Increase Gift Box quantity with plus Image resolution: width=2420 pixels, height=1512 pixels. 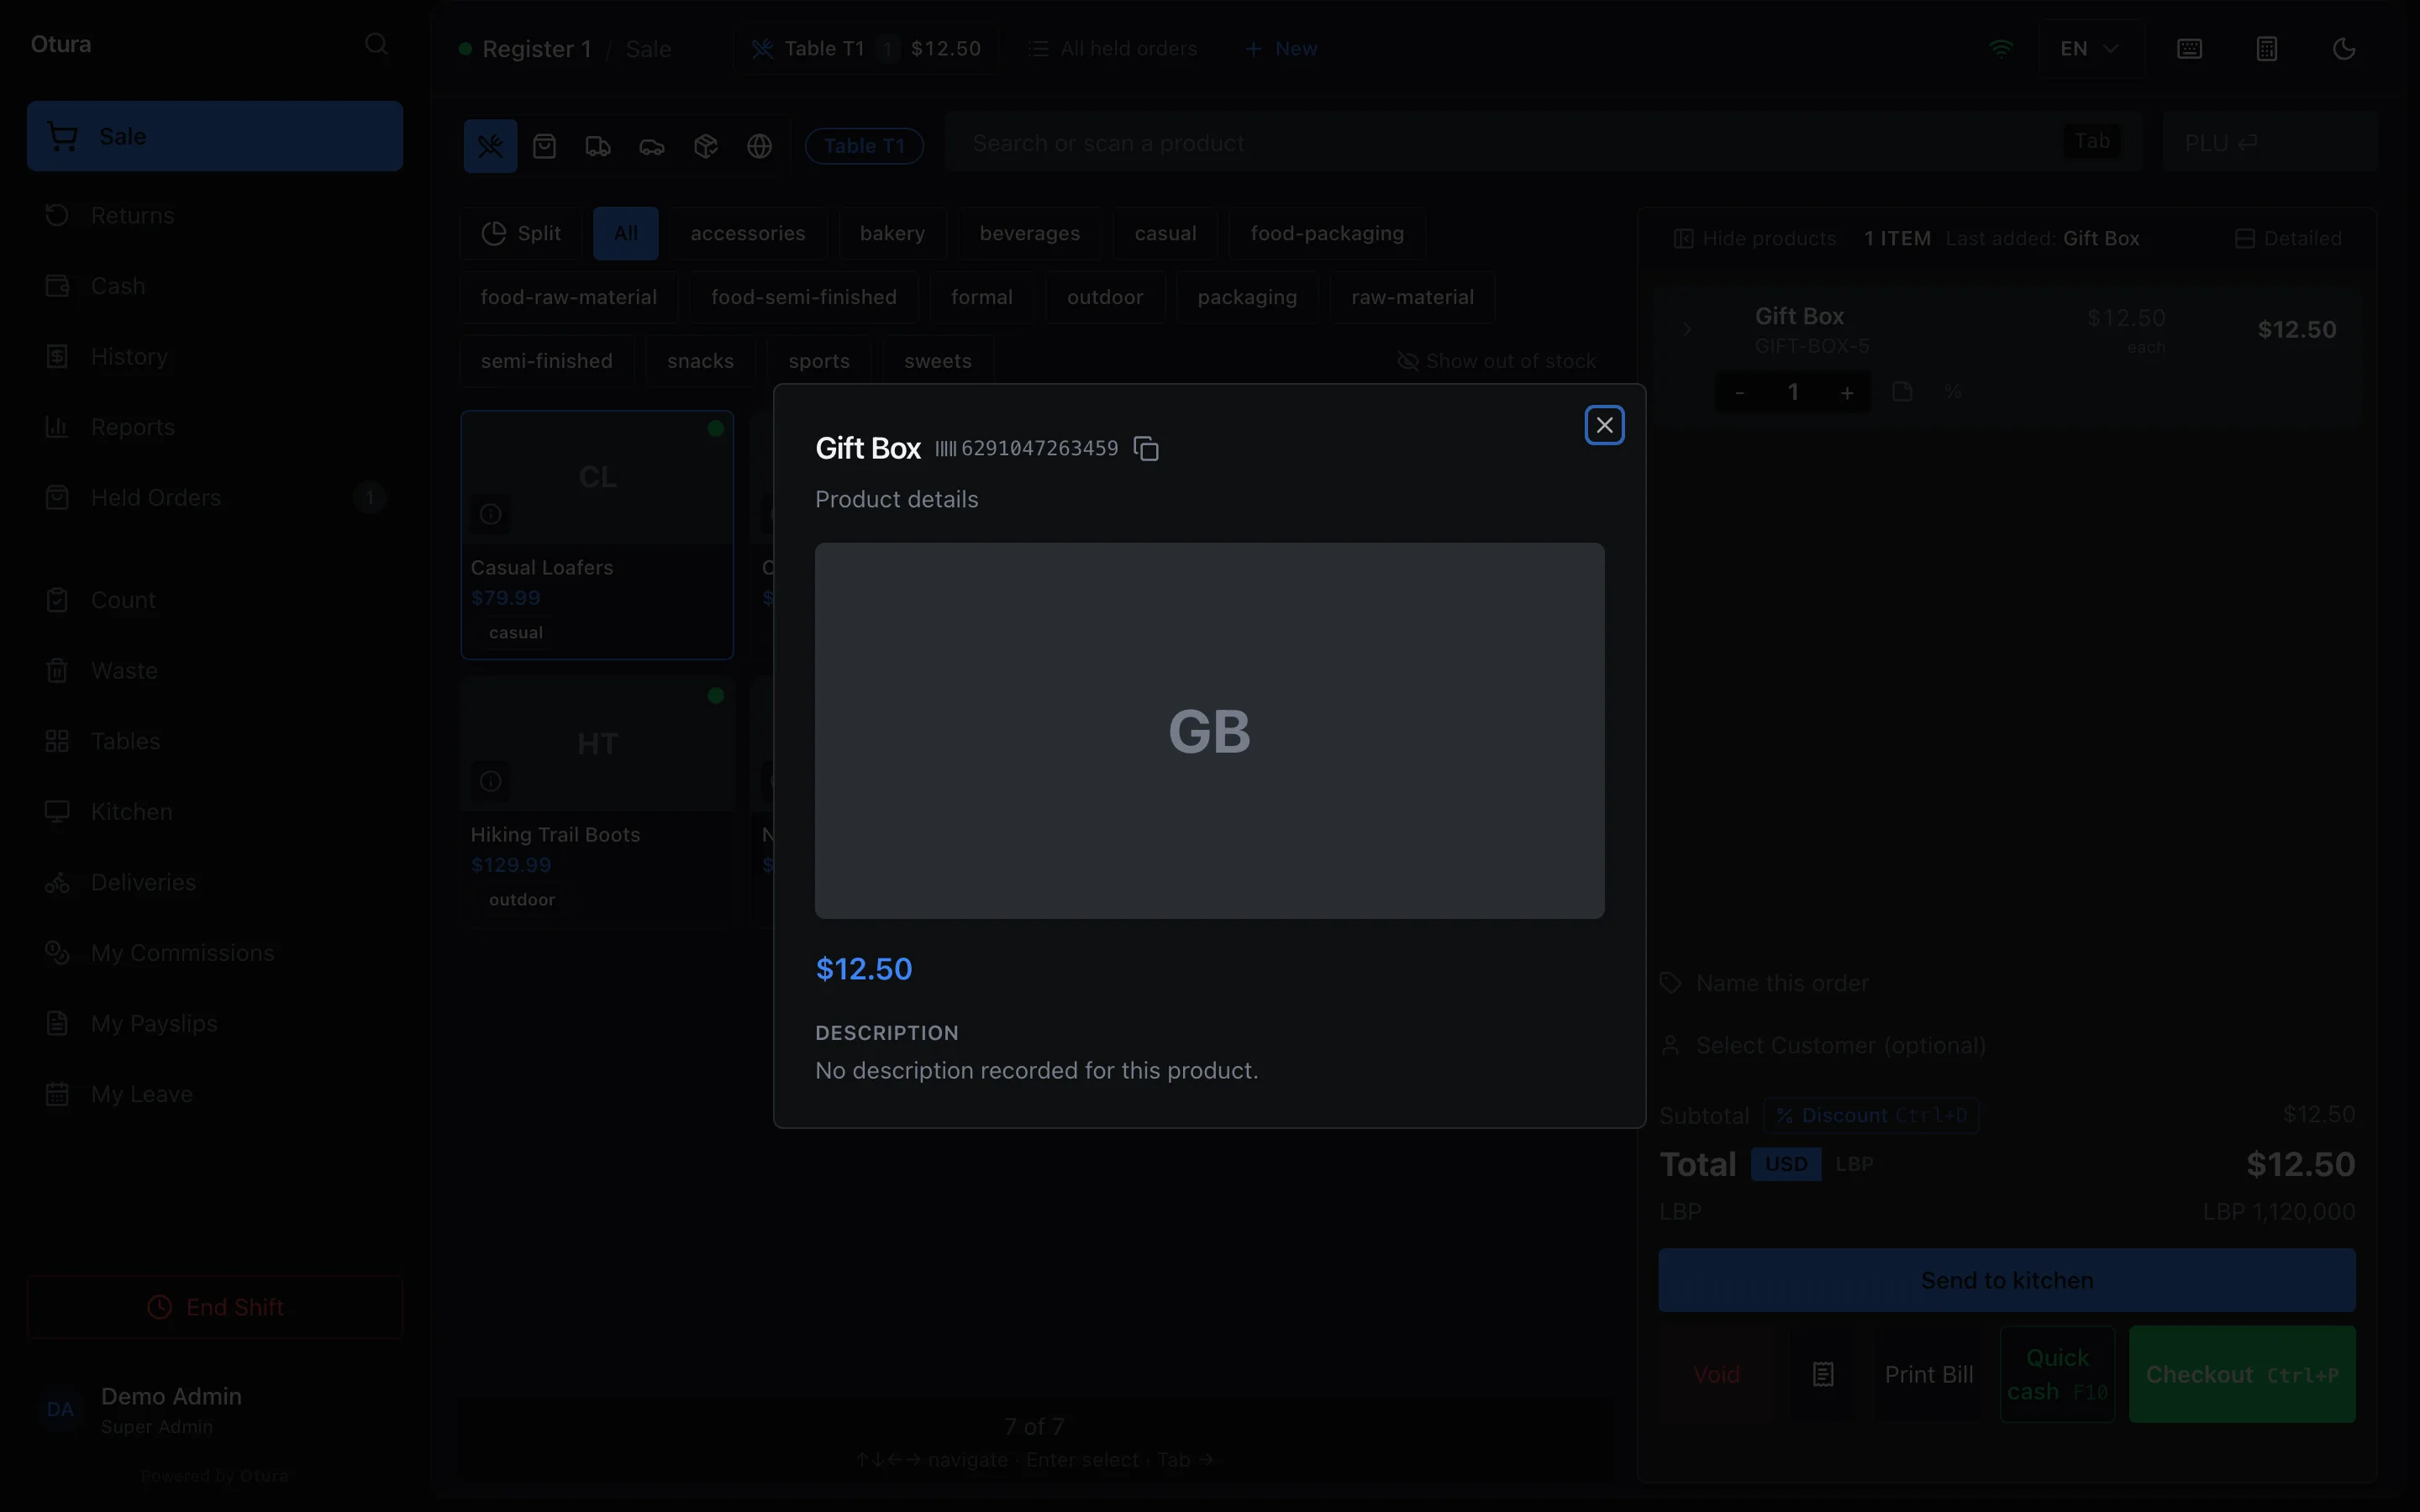click(1847, 392)
